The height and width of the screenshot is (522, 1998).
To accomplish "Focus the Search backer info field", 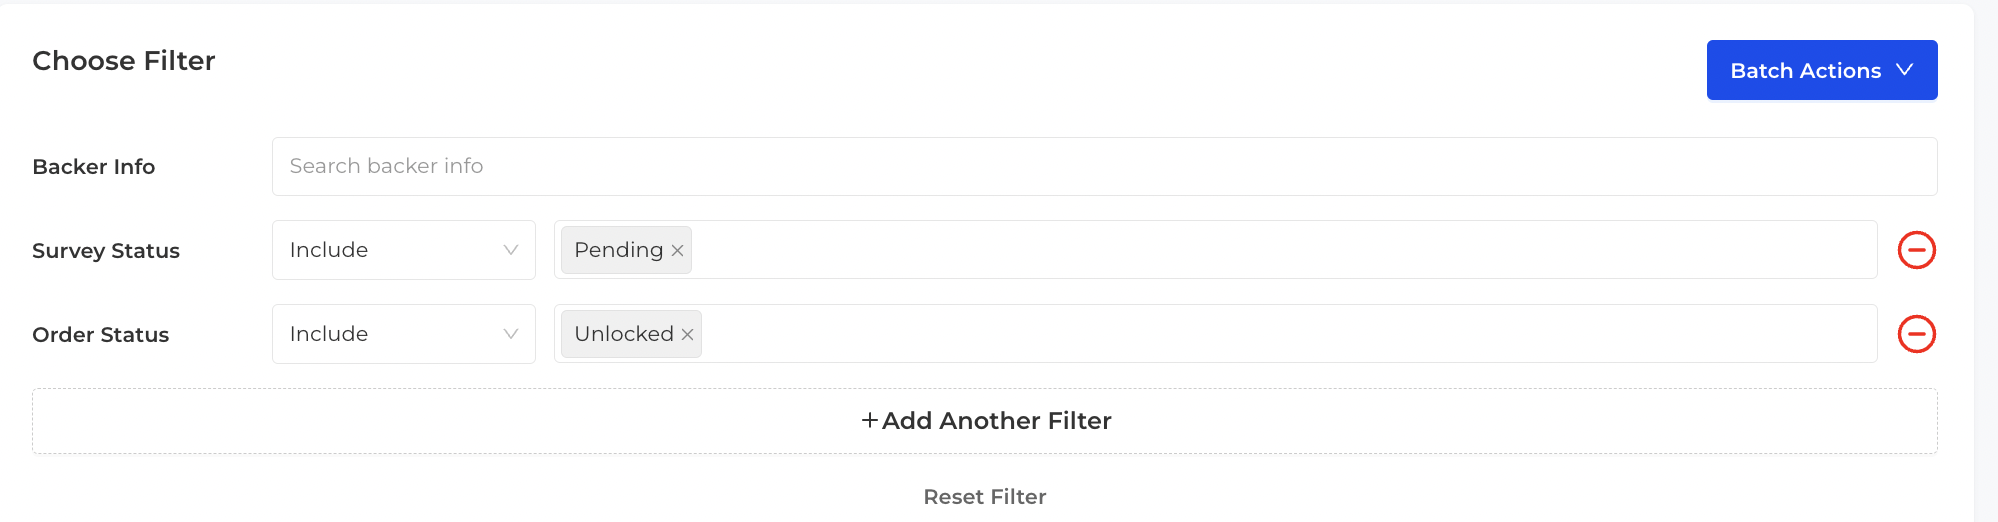I will click(x=1105, y=166).
